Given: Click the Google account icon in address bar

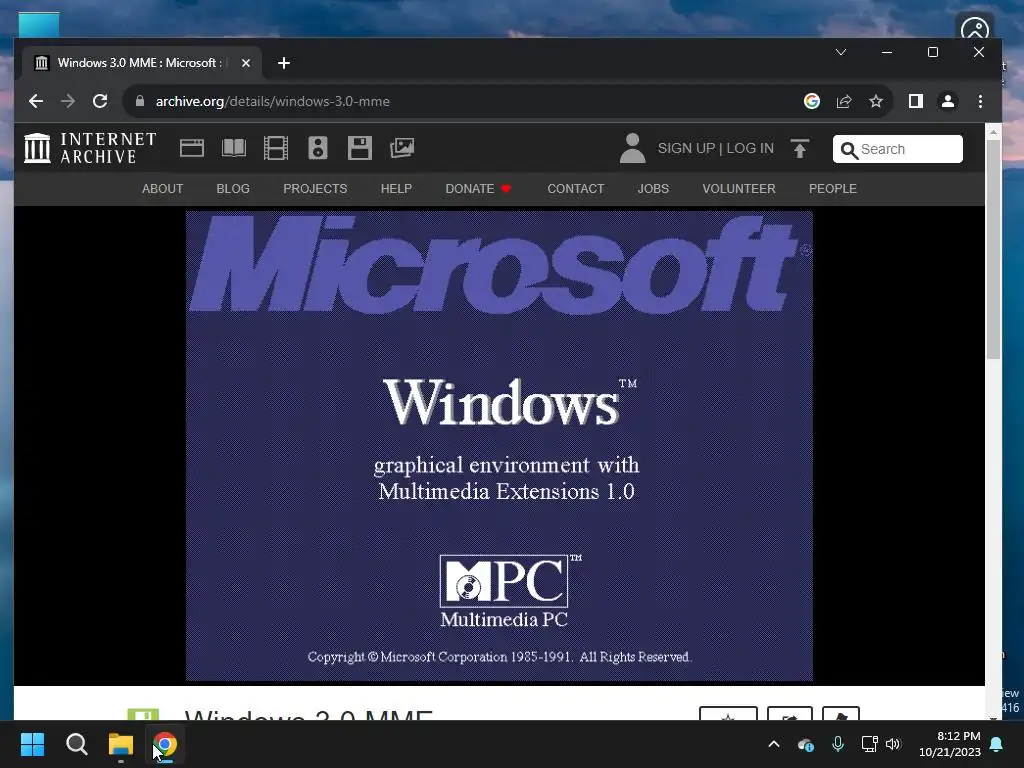Looking at the screenshot, I should coord(812,101).
